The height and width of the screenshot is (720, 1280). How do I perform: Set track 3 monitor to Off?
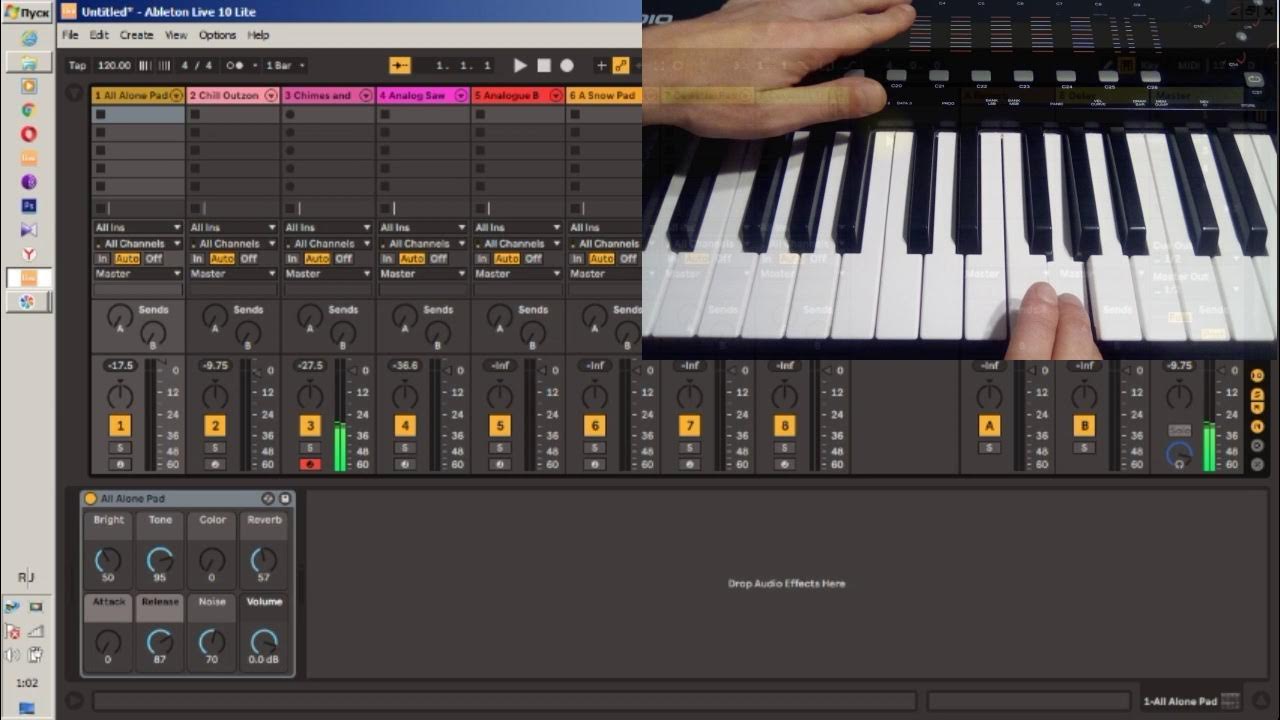(x=343, y=259)
